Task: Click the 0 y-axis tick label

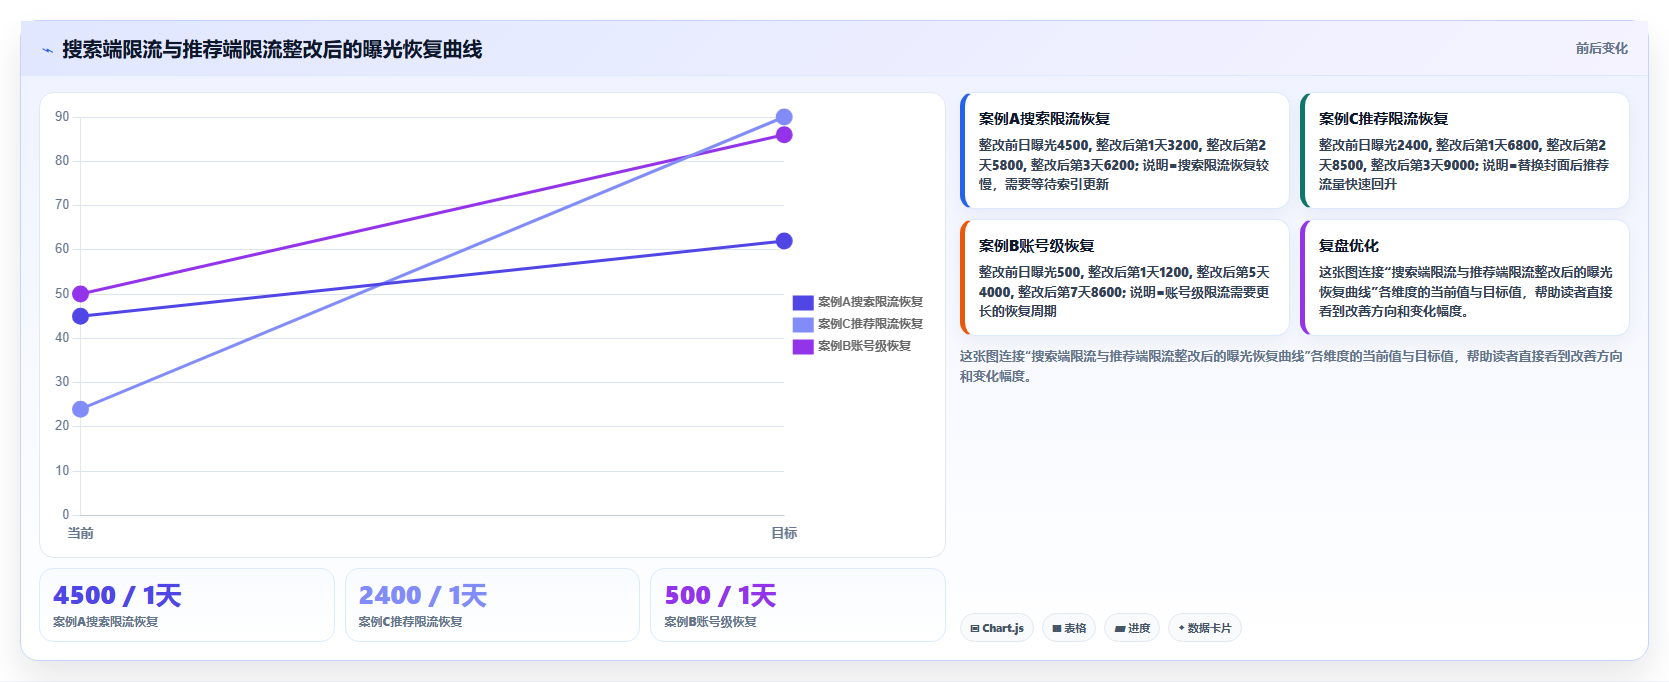Action: 66,515
